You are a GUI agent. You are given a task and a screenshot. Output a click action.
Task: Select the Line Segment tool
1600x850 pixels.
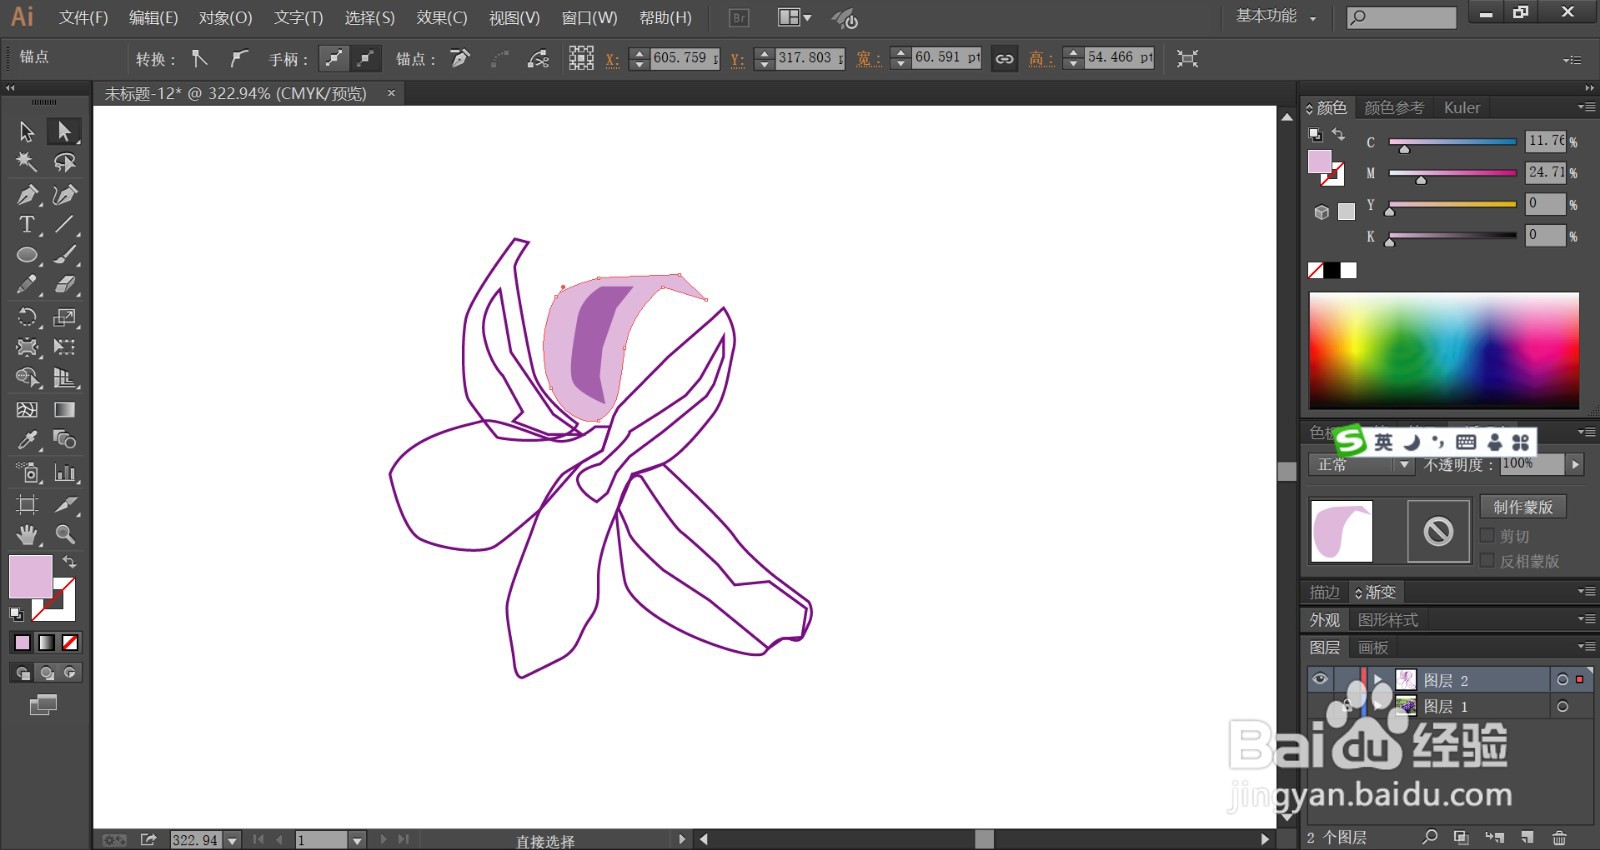click(64, 224)
